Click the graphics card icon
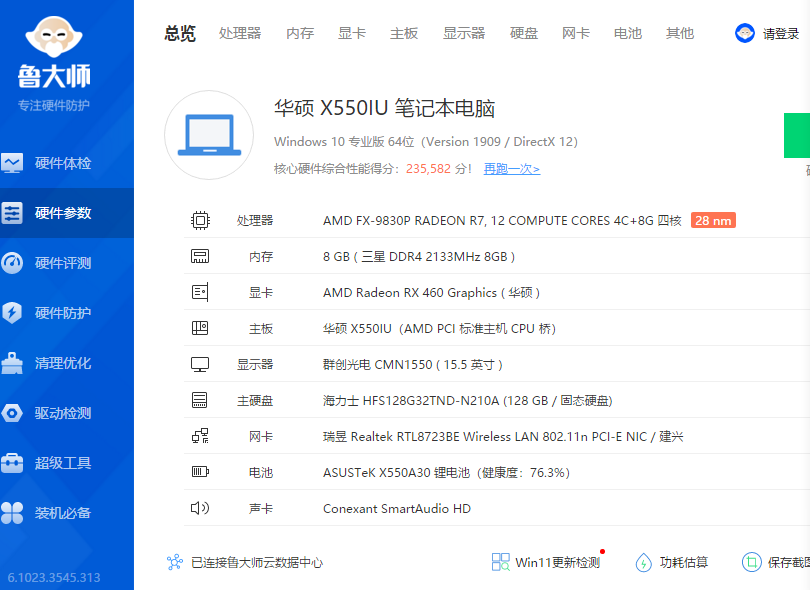The image size is (810, 590). (200, 292)
